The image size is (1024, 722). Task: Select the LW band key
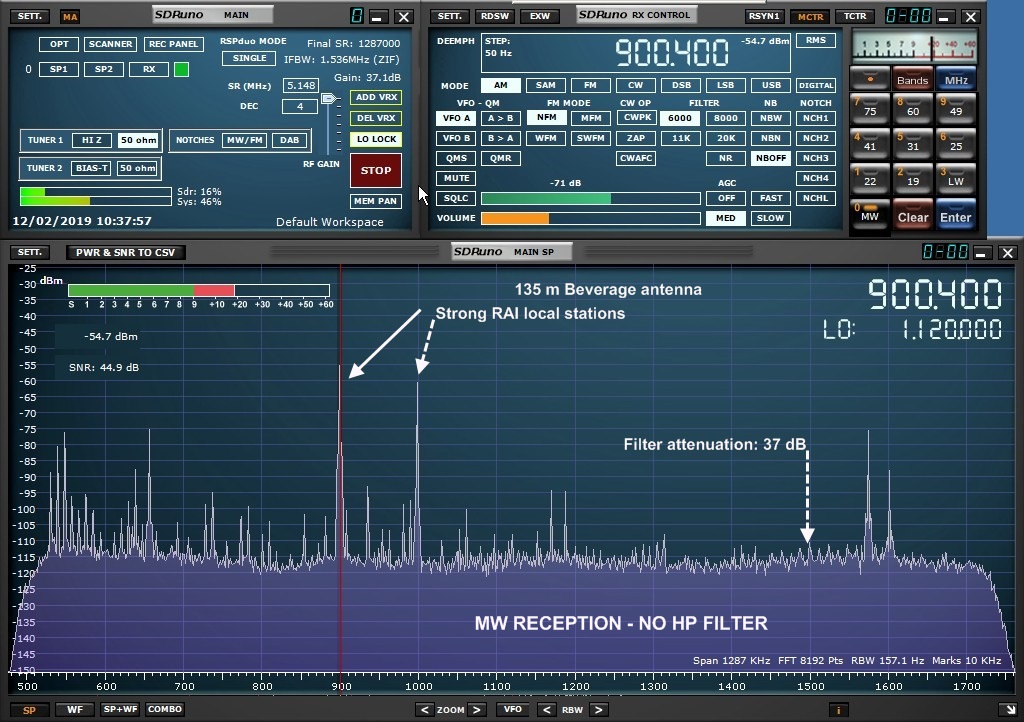[955, 180]
